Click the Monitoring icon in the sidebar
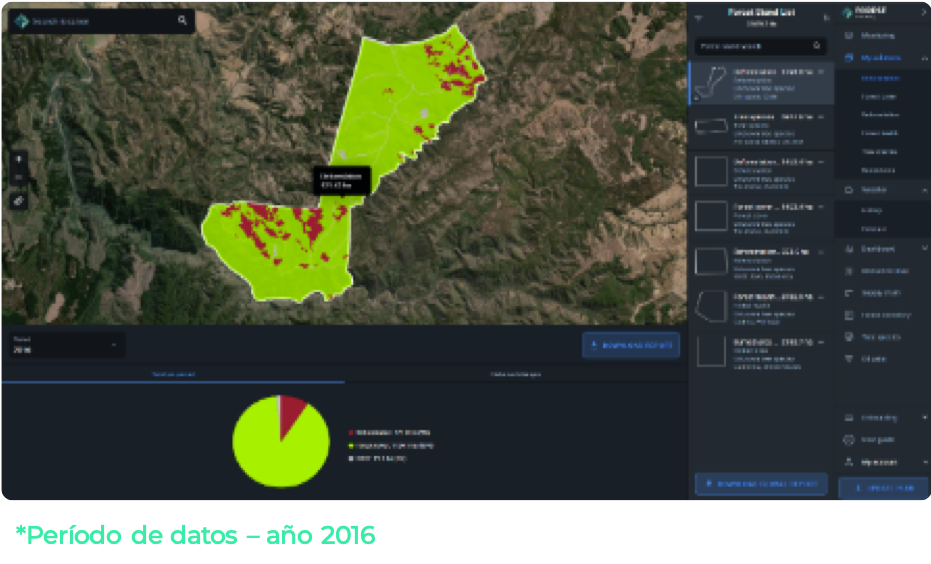Screen dimensions: 931x564 click(848, 36)
